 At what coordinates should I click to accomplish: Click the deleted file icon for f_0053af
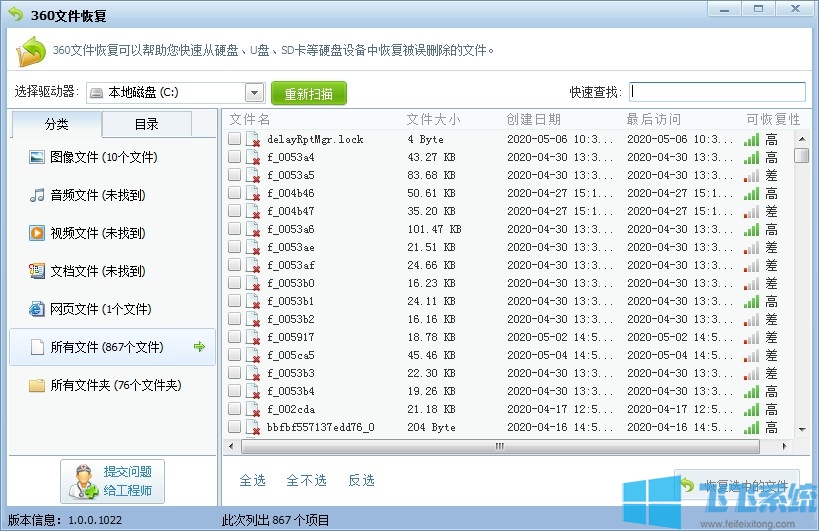tap(253, 265)
